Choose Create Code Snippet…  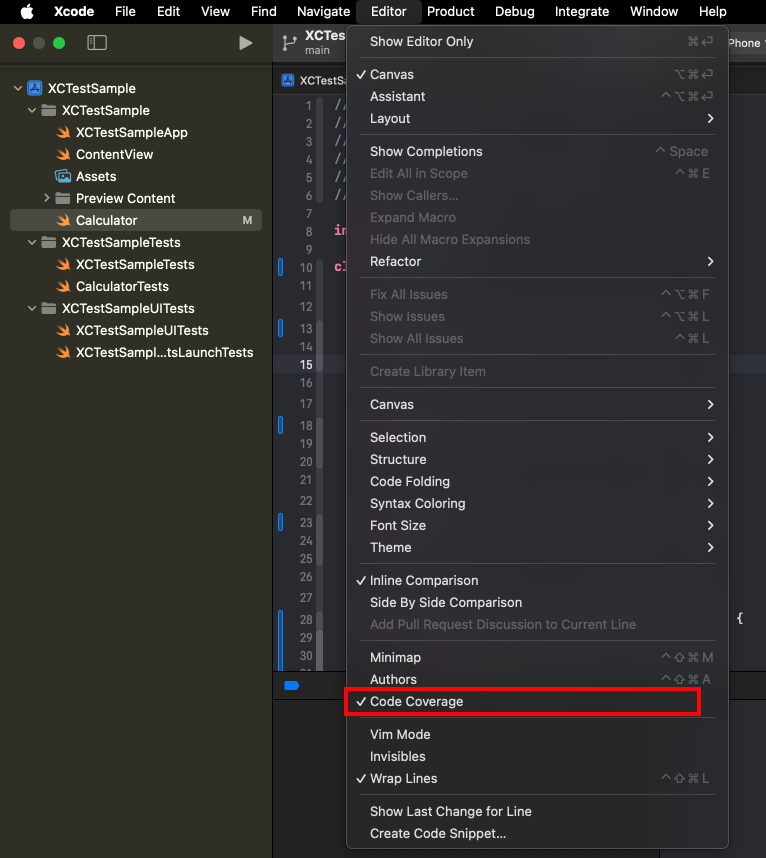[537, 833]
